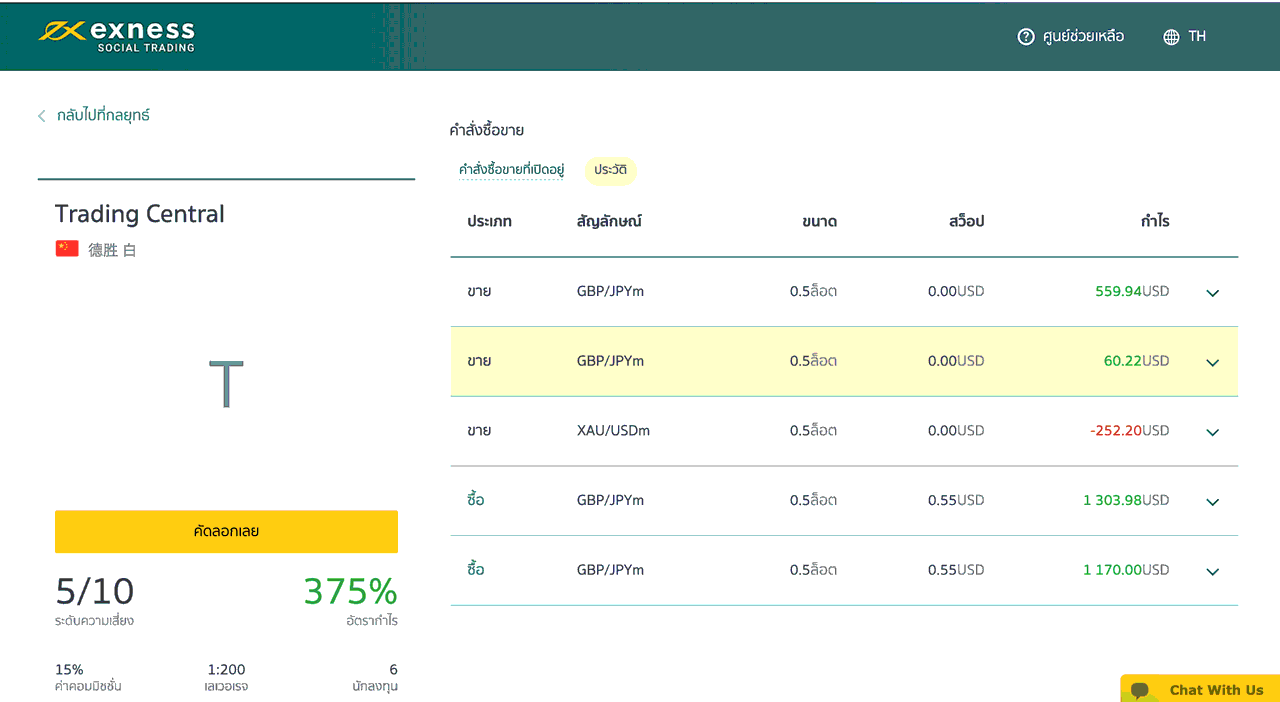This screenshot has height=702, width=1280.
Task: Click the investors count 6
Action: click(393, 669)
